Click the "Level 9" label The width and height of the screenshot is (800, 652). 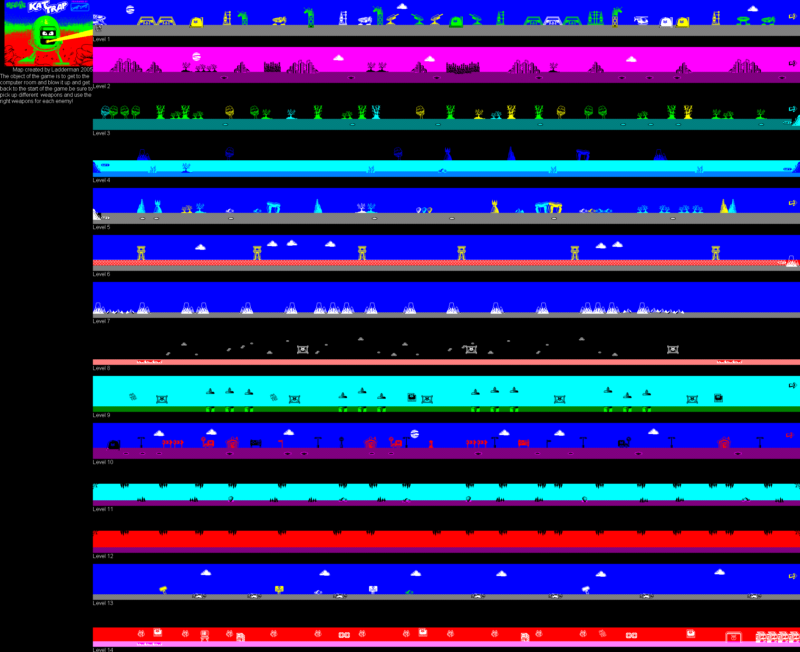pos(102,415)
